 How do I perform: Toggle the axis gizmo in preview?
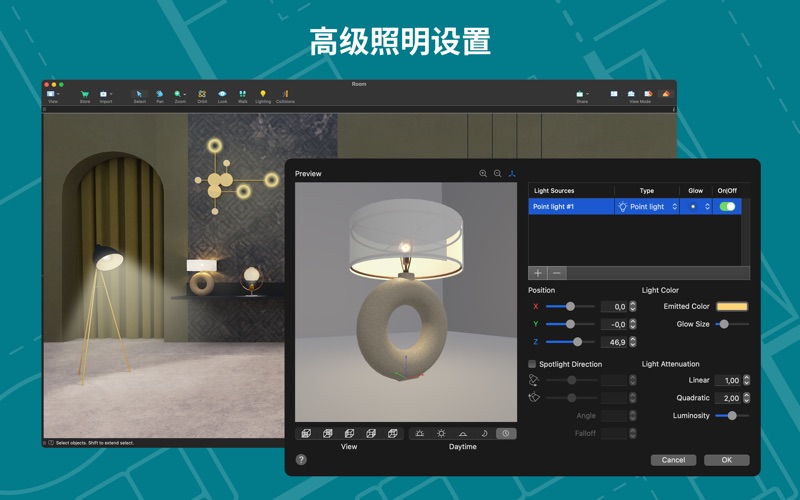(512, 174)
